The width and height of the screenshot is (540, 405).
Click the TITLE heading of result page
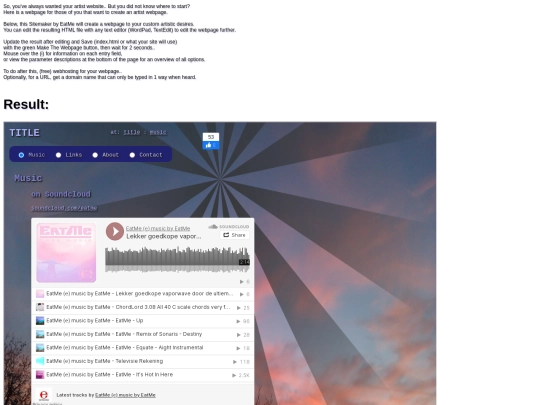[x=24, y=133]
